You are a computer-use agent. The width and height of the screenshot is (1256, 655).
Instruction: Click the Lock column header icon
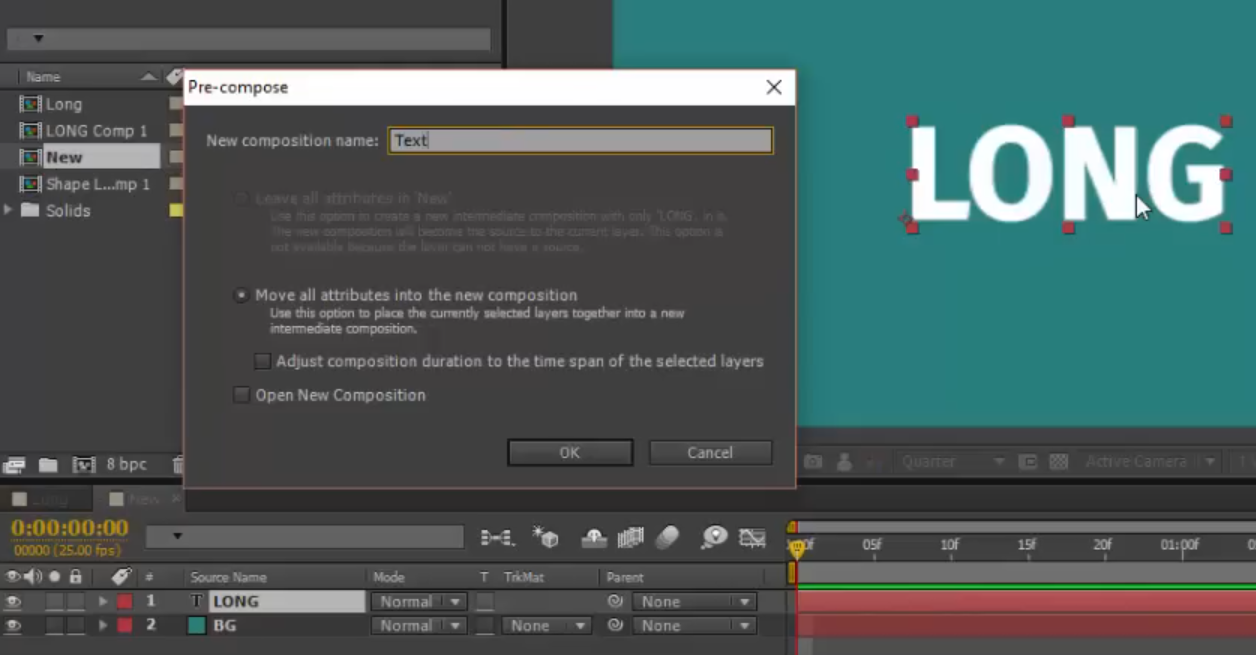coord(75,577)
